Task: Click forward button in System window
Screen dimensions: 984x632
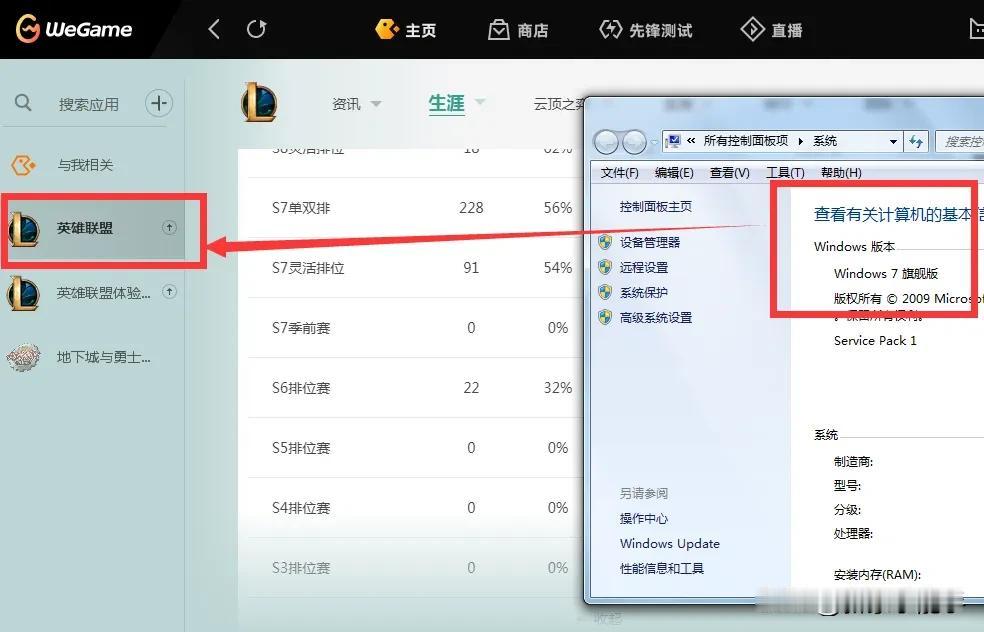Action: coord(634,142)
